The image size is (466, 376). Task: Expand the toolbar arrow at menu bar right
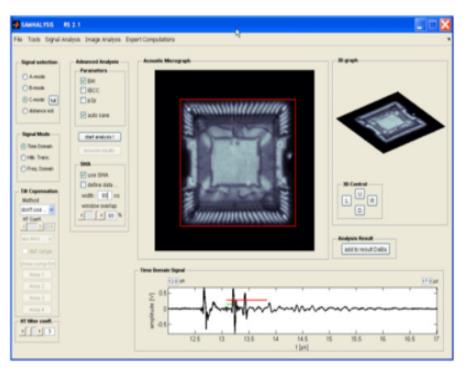click(449, 39)
